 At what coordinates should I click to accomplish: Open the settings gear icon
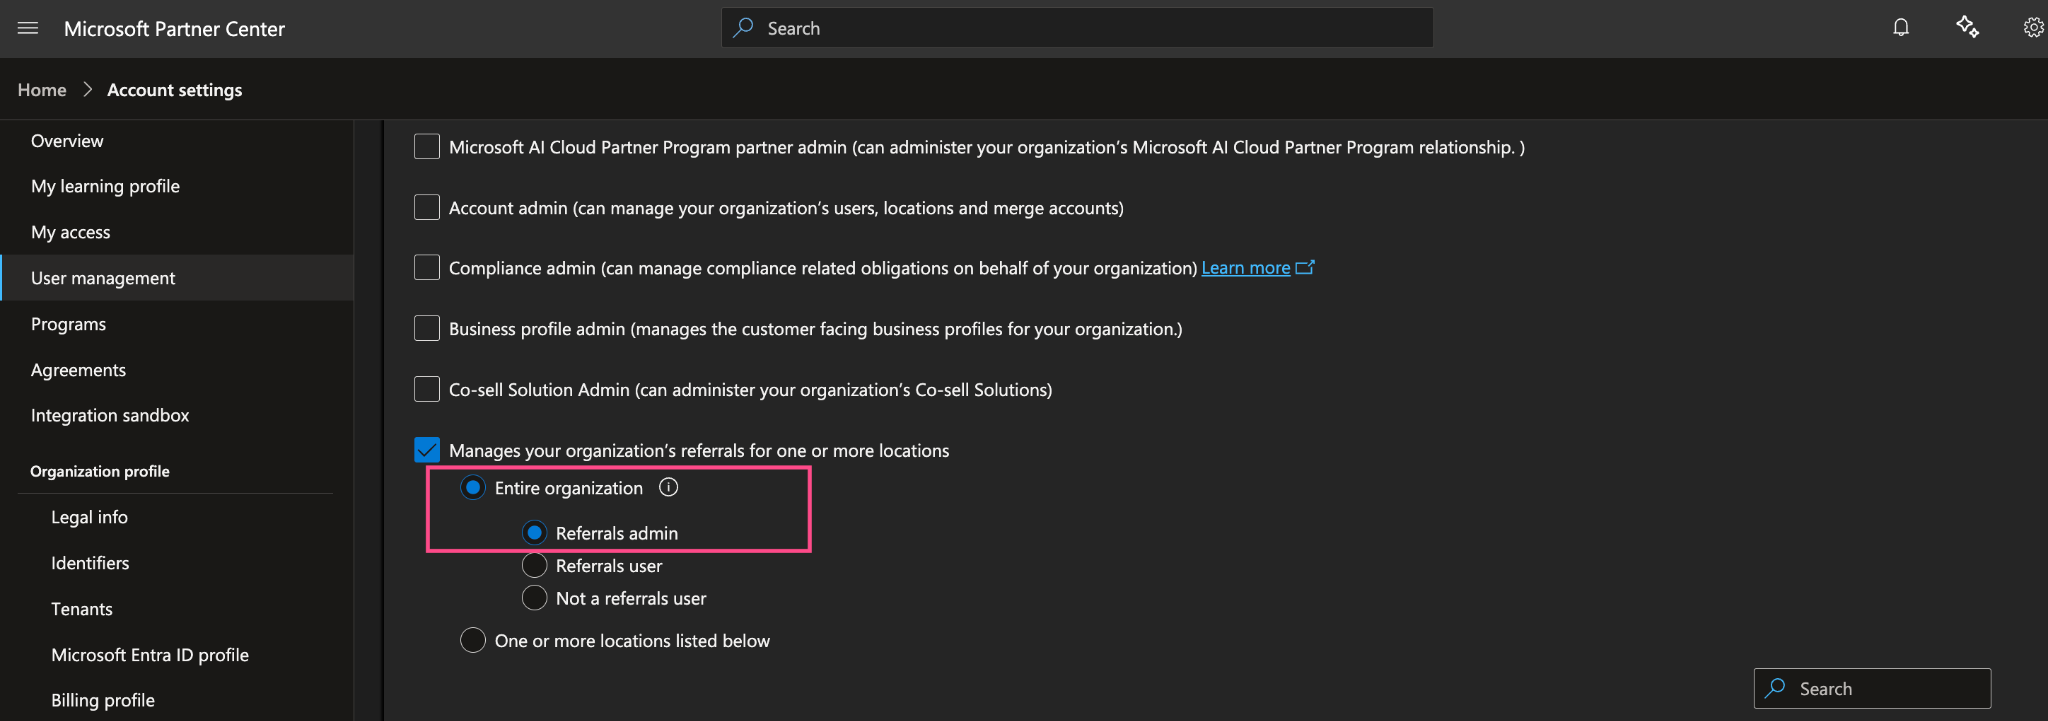(x=2034, y=28)
